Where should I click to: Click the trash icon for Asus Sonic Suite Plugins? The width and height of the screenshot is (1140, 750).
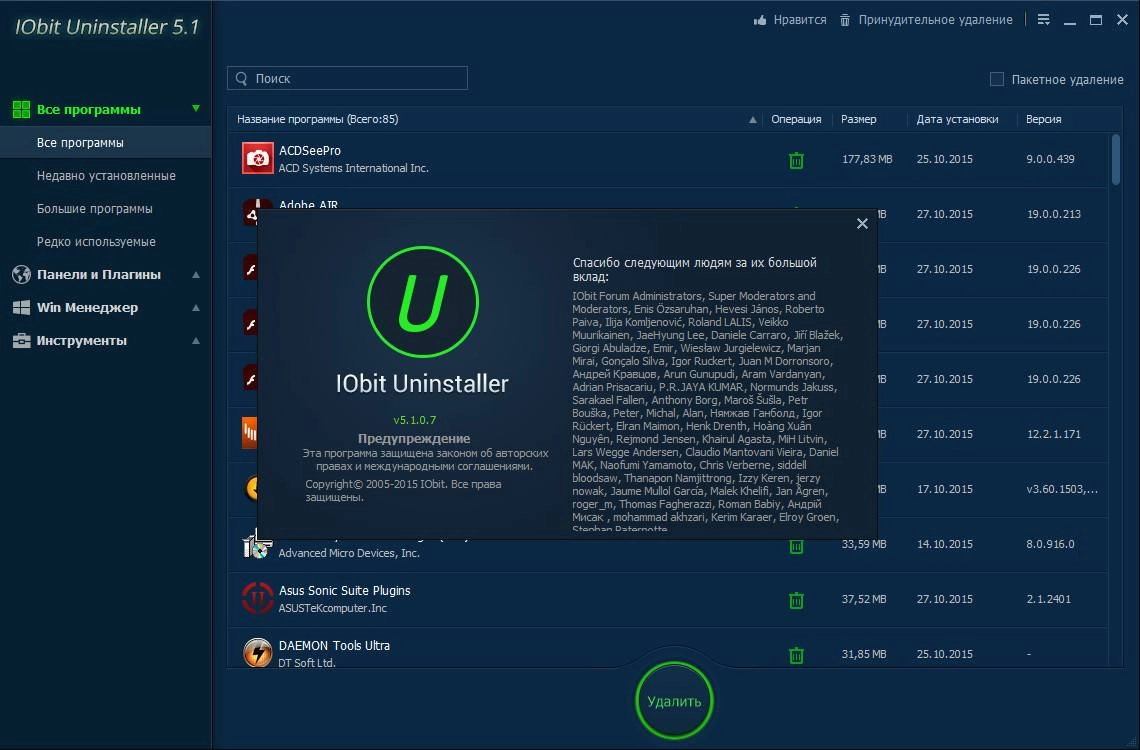click(x=796, y=600)
